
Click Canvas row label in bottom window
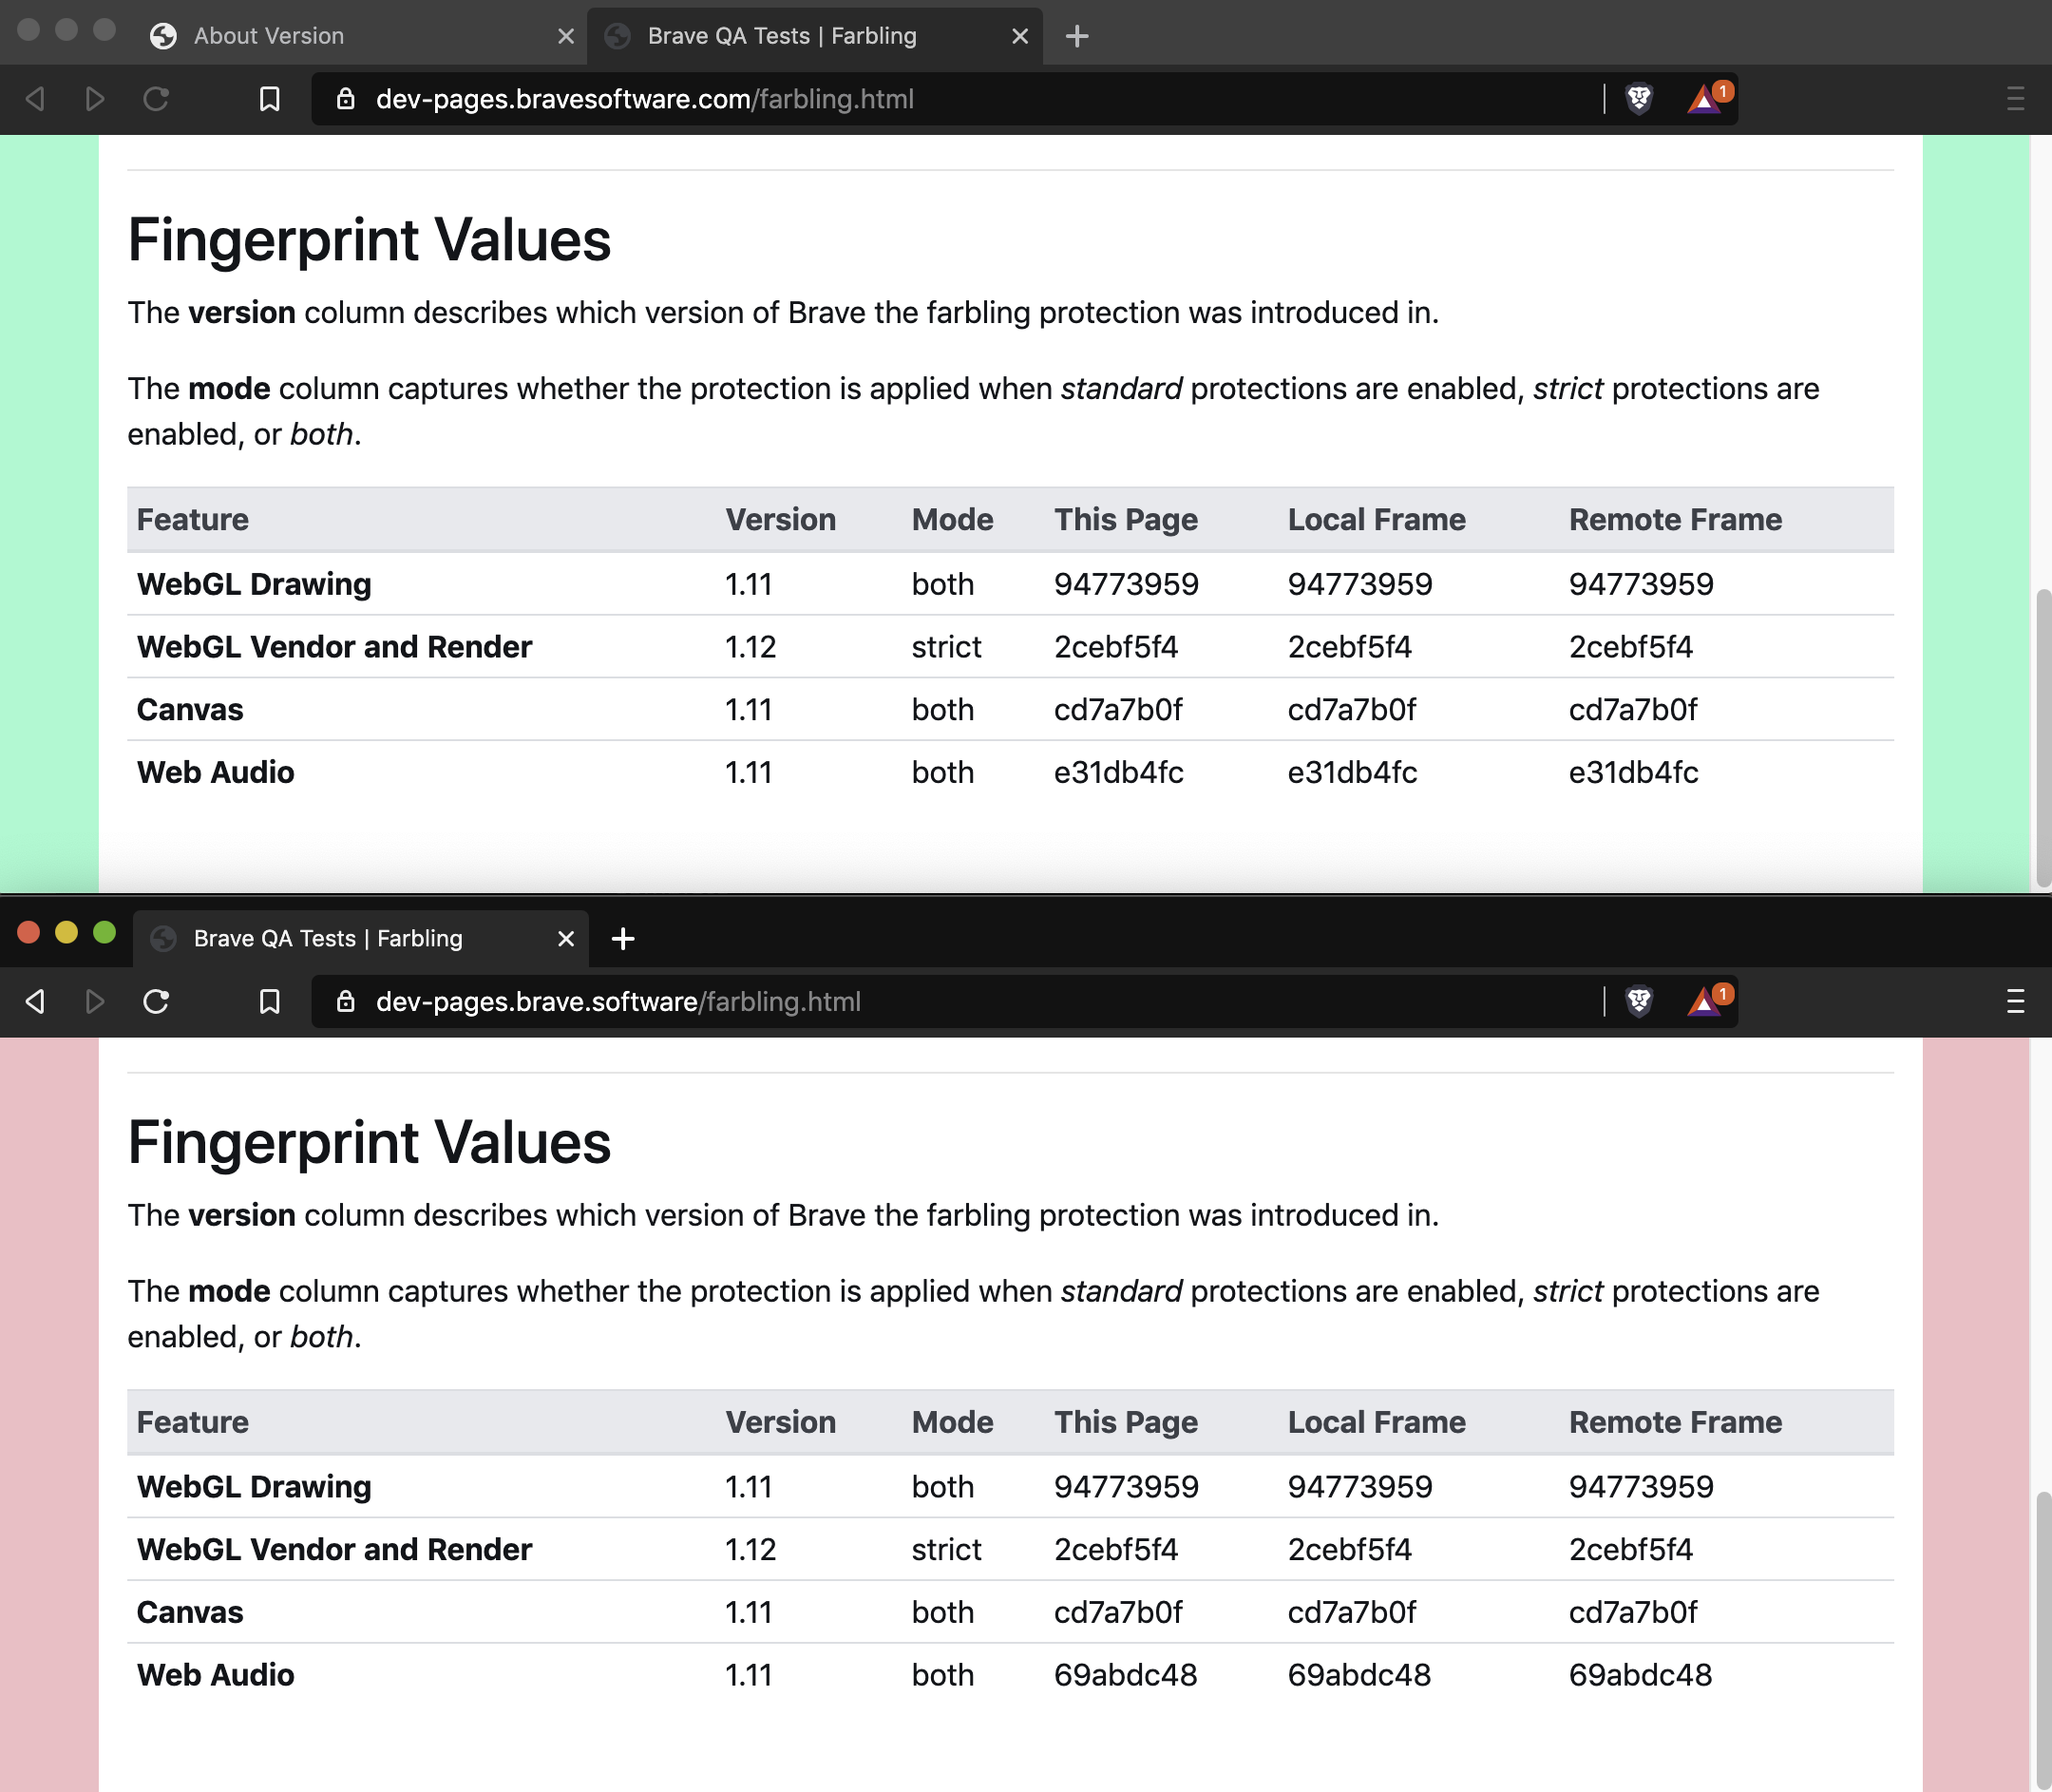(x=190, y=1612)
